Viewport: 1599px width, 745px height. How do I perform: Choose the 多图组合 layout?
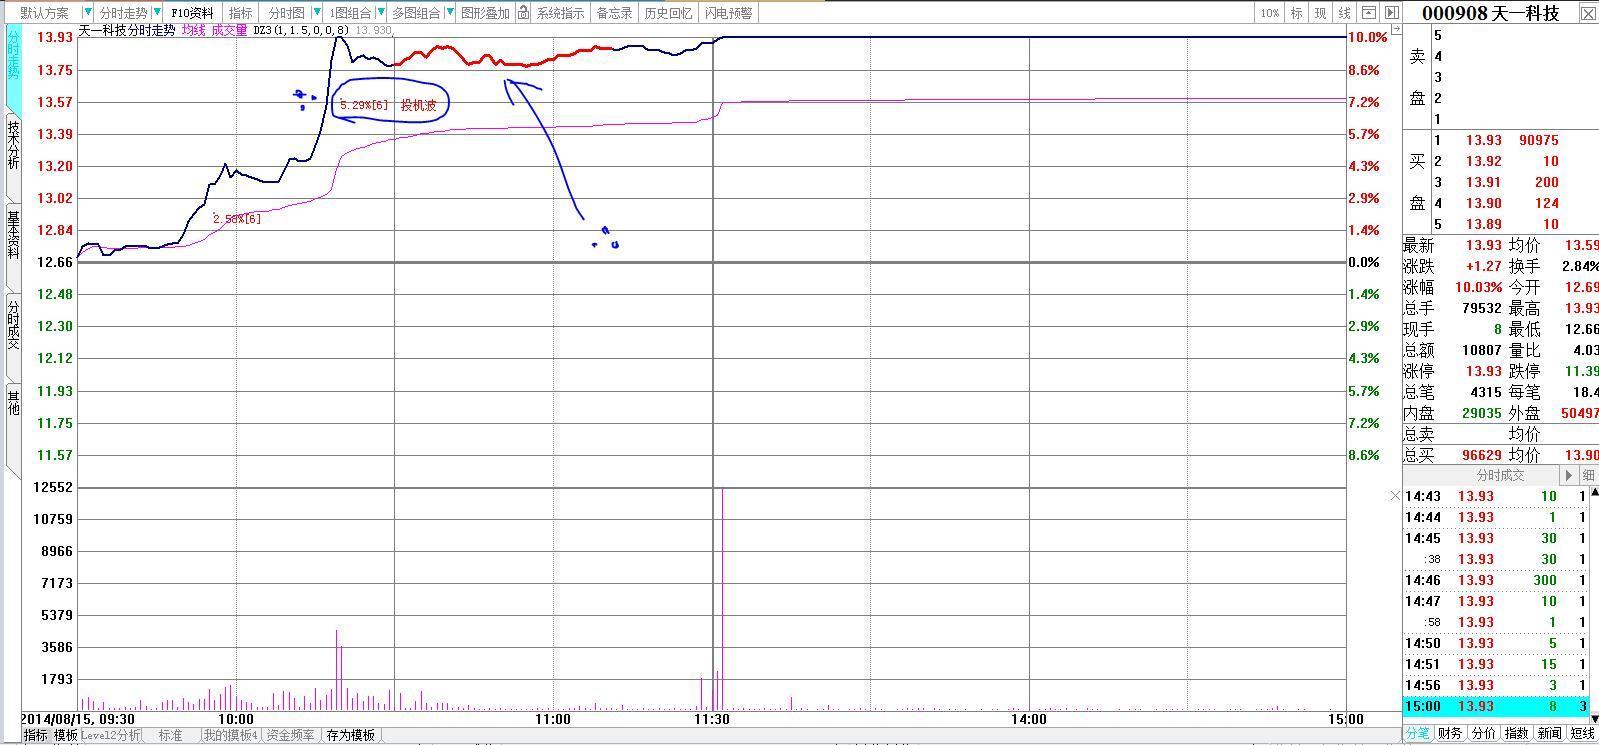pyautogui.click(x=415, y=13)
